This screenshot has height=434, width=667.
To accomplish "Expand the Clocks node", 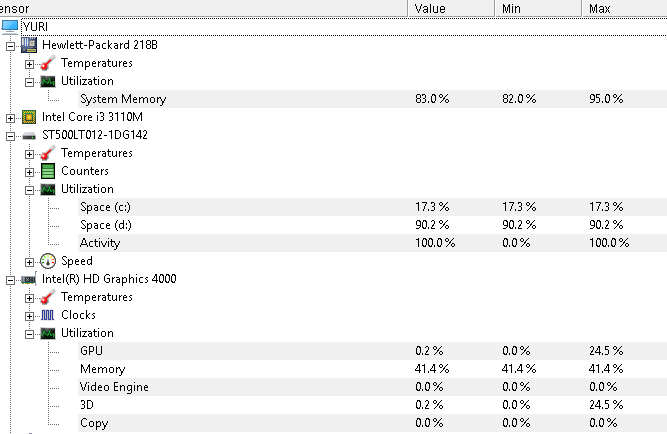I will click(x=29, y=316).
